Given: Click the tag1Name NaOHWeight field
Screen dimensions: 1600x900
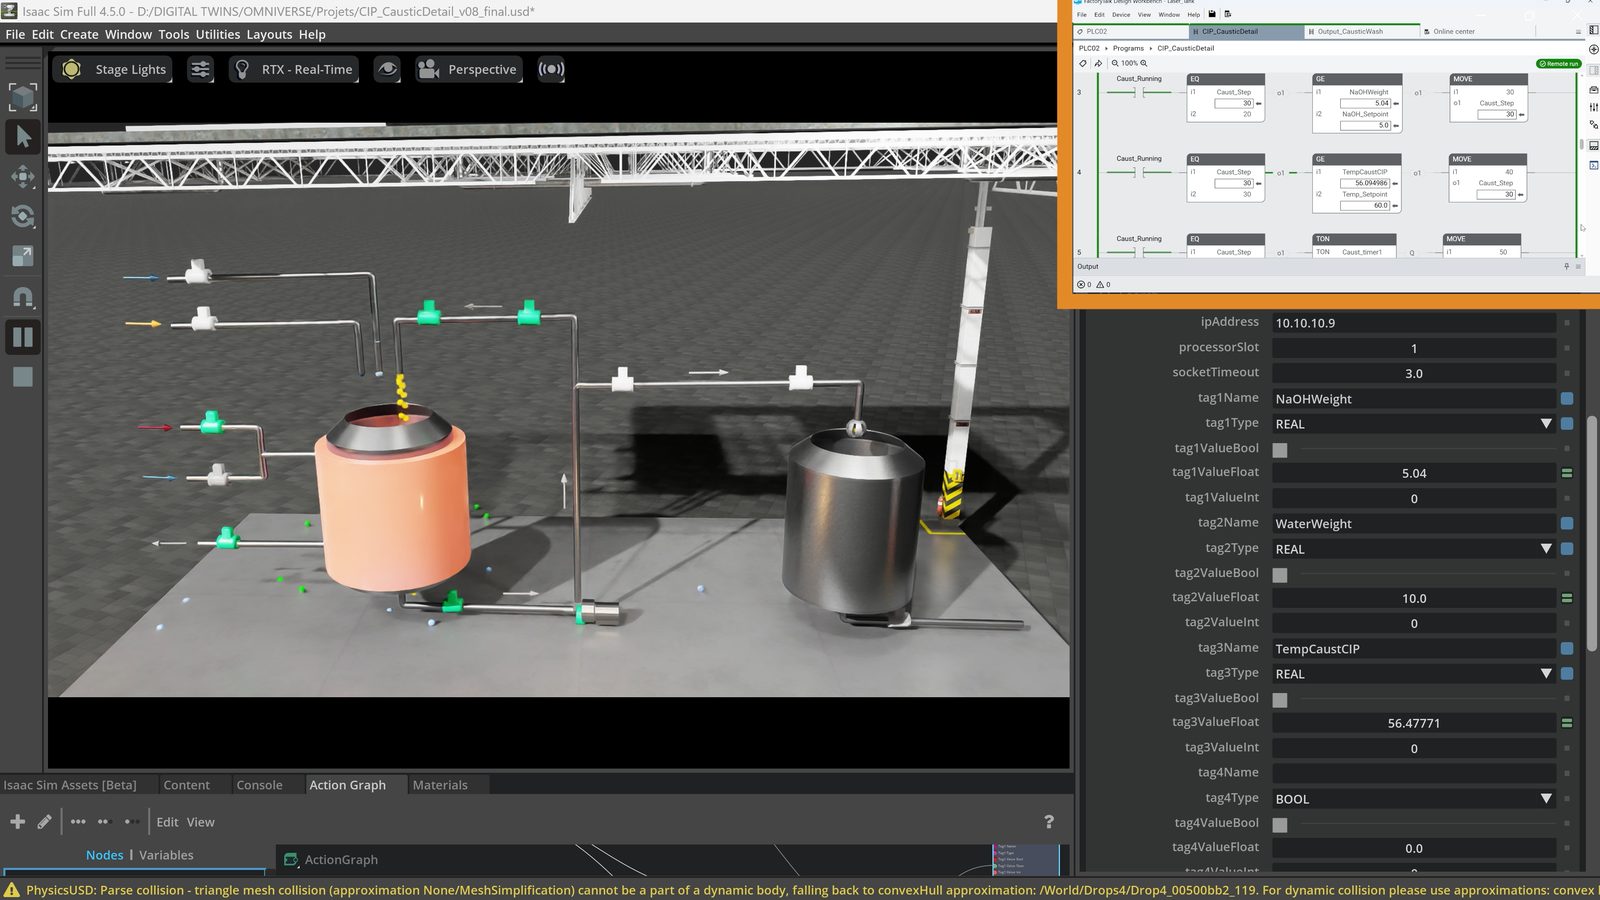Looking at the screenshot, I should pos(1414,399).
